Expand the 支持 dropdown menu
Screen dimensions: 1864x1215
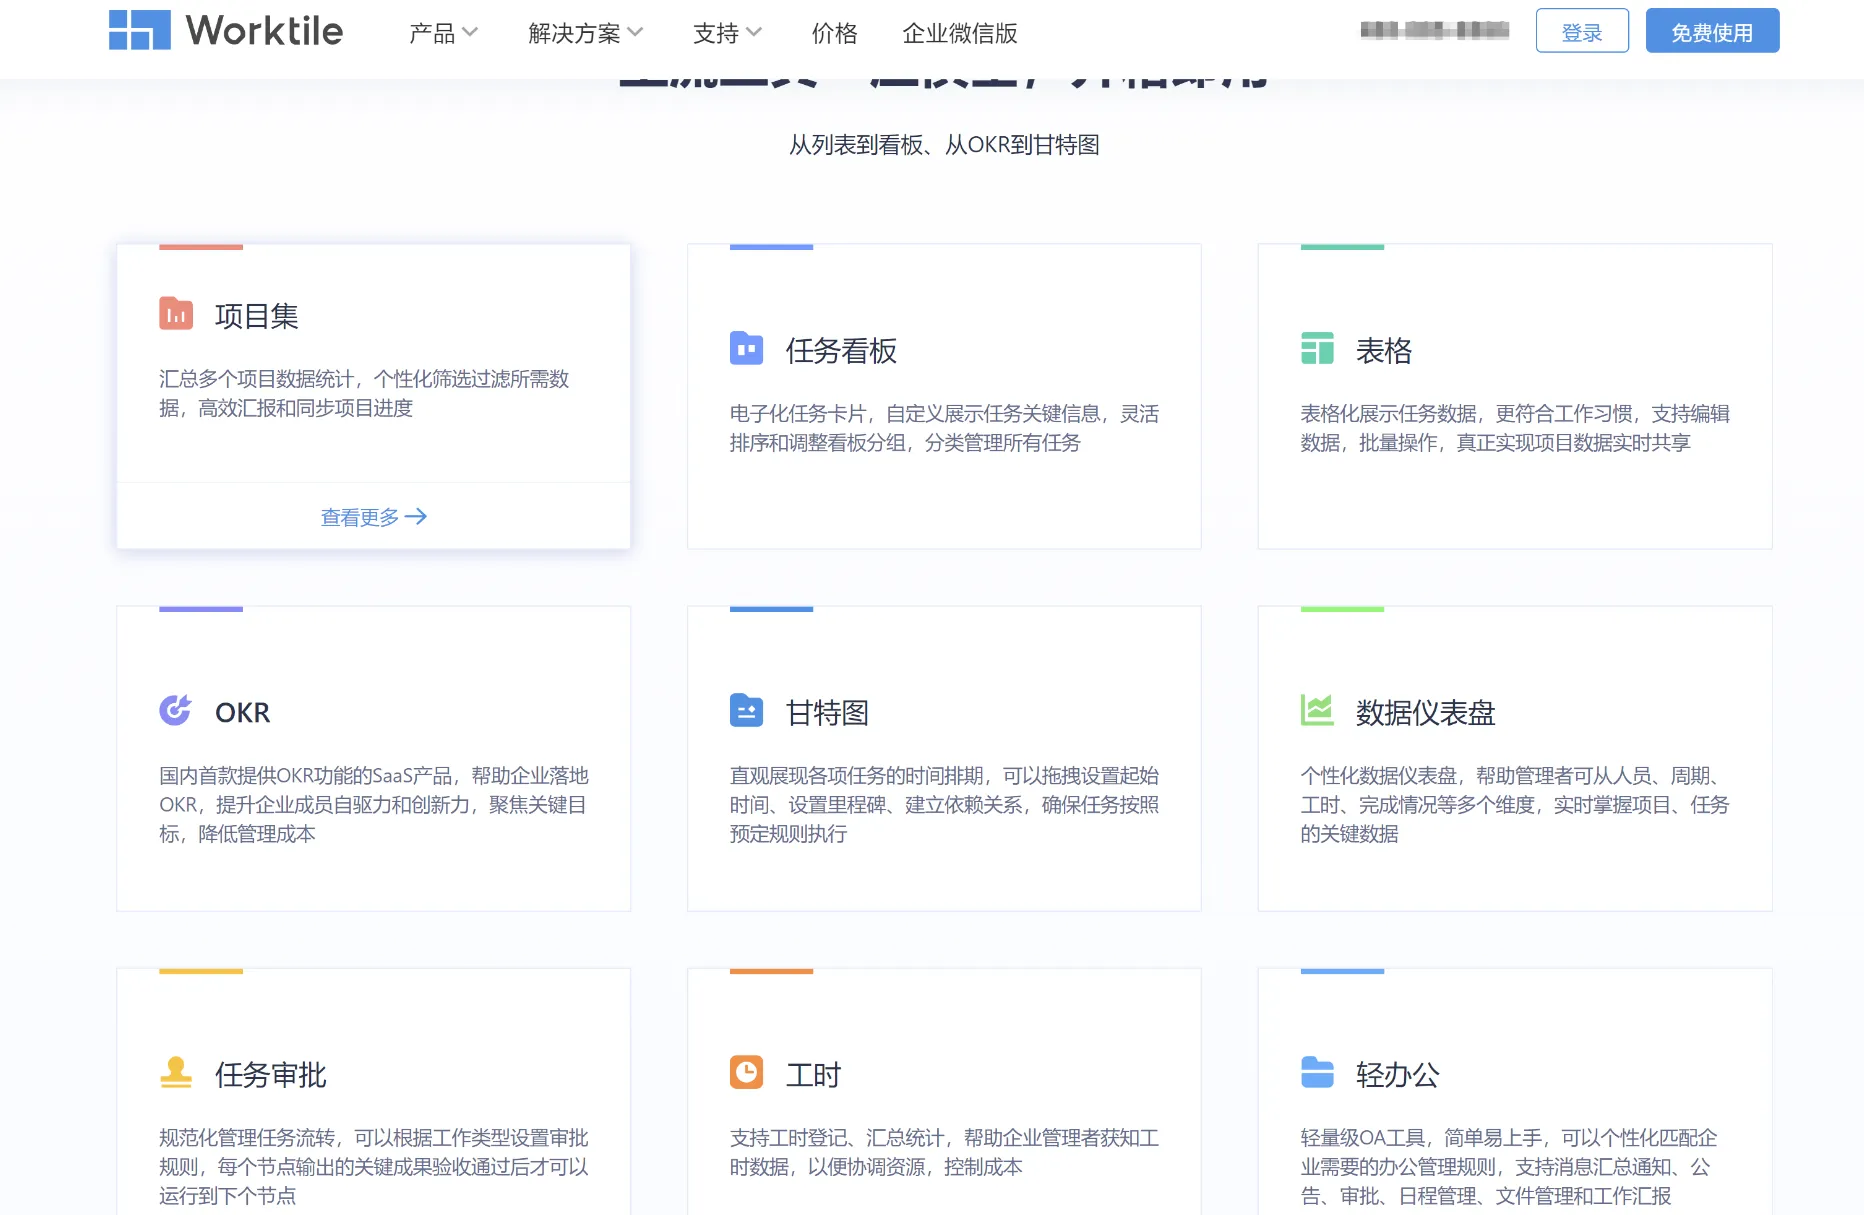point(728,33)
